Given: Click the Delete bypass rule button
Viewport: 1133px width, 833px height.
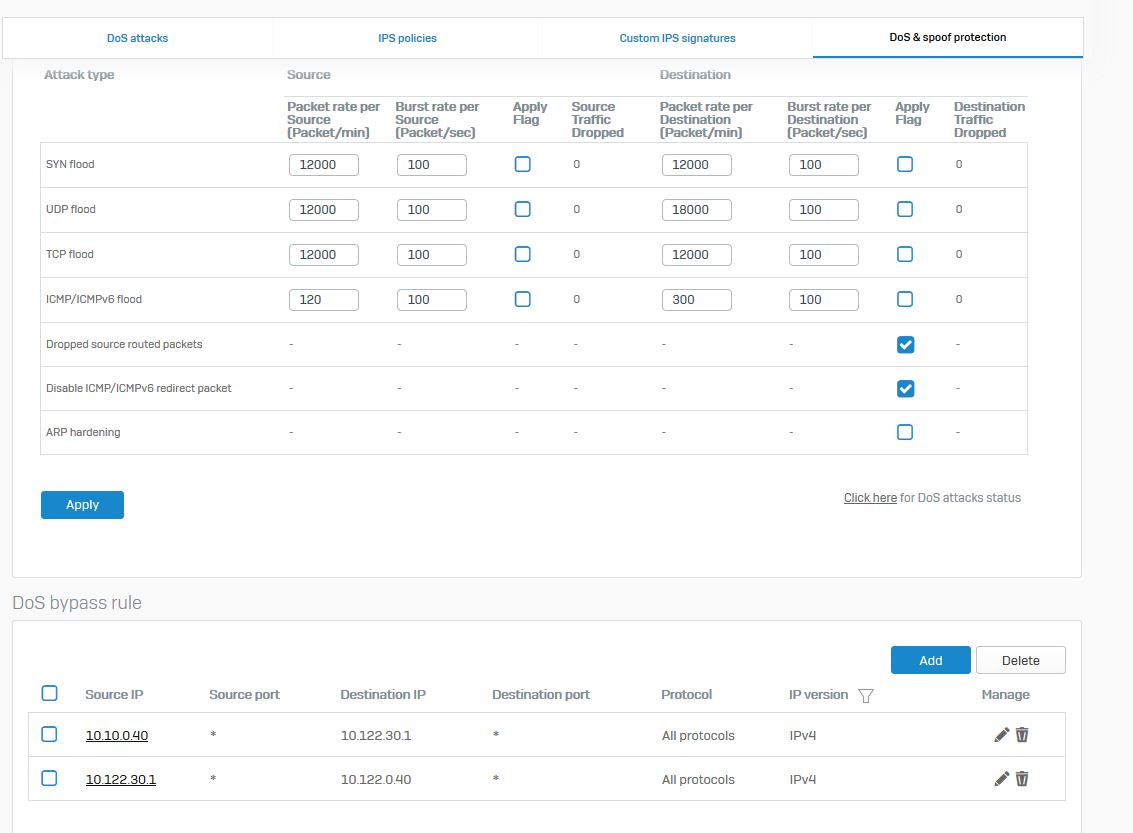Looking at the screenshot, I should tap(1020, 660).
